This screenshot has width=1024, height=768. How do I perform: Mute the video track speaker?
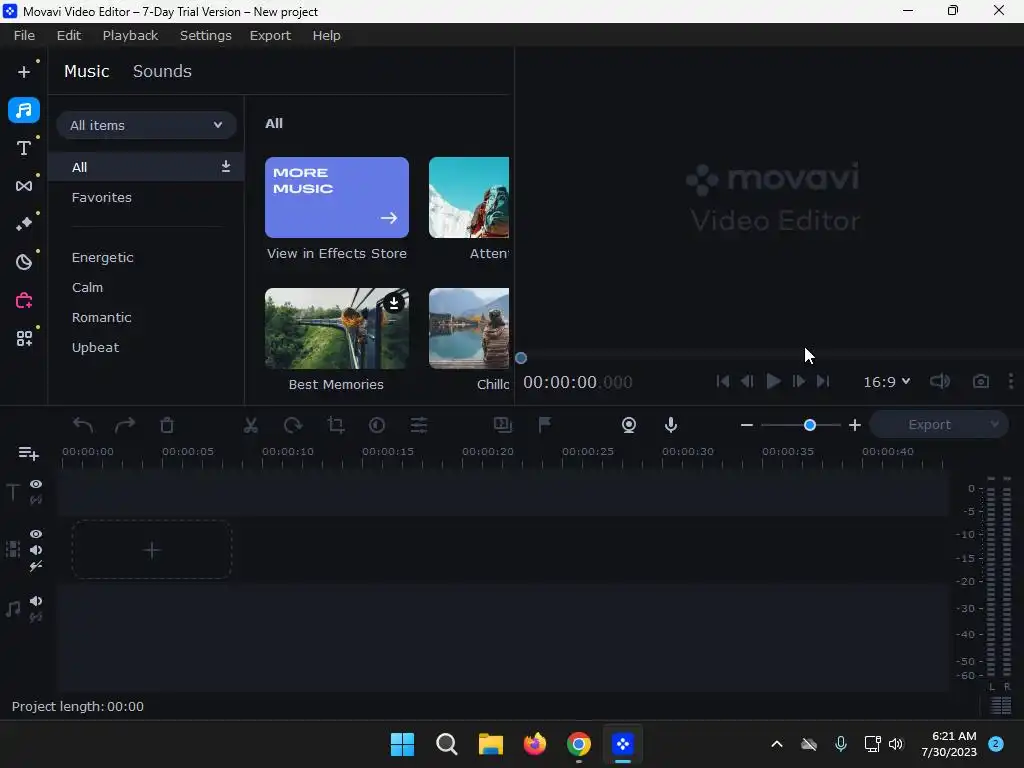36,550
